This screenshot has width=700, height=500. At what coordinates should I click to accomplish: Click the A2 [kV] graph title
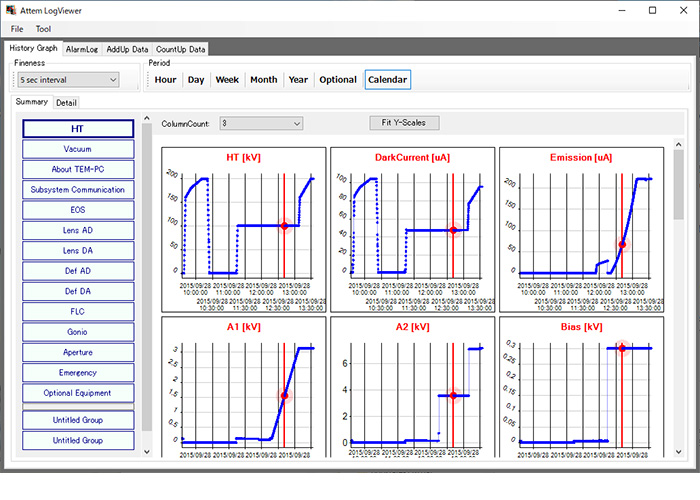[412, 327]
